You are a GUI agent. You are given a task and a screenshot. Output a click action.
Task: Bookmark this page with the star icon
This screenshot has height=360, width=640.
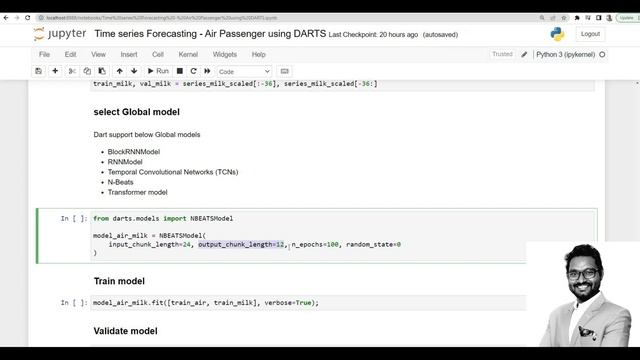point(564,18)
